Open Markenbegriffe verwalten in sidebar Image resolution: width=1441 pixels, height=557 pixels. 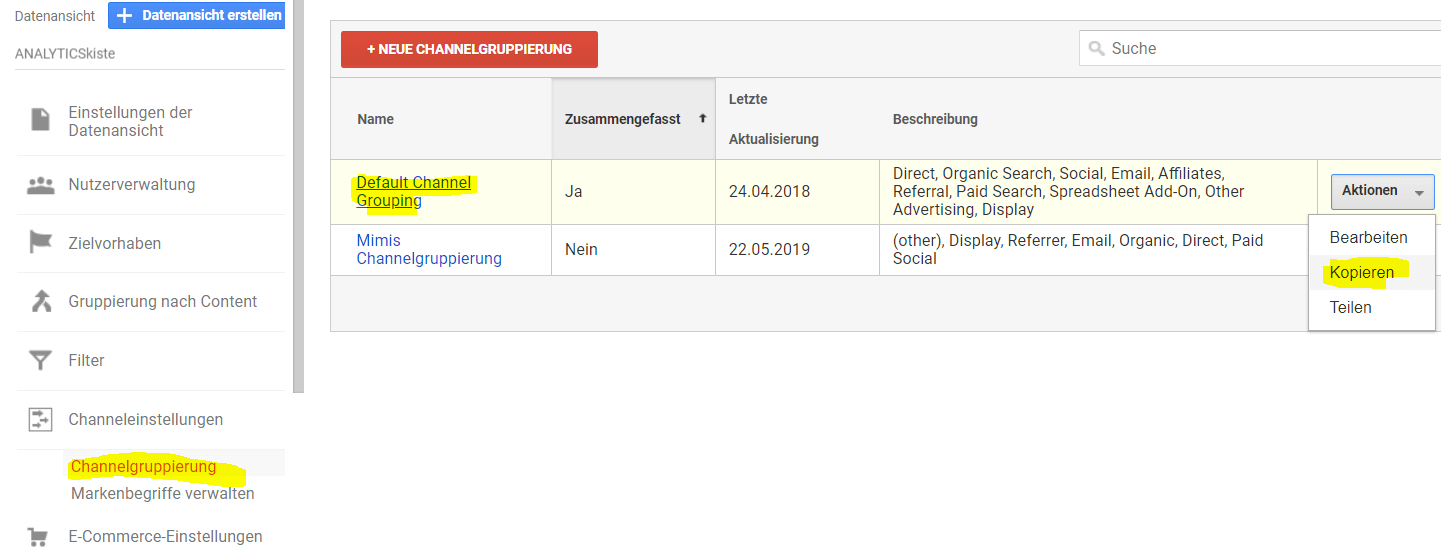pos(162,494)
